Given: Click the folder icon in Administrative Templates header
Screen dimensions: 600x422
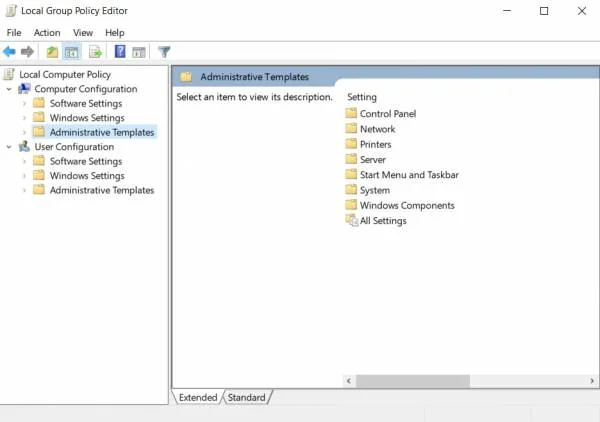Looking at the screenshot, I should coord(186,77).
